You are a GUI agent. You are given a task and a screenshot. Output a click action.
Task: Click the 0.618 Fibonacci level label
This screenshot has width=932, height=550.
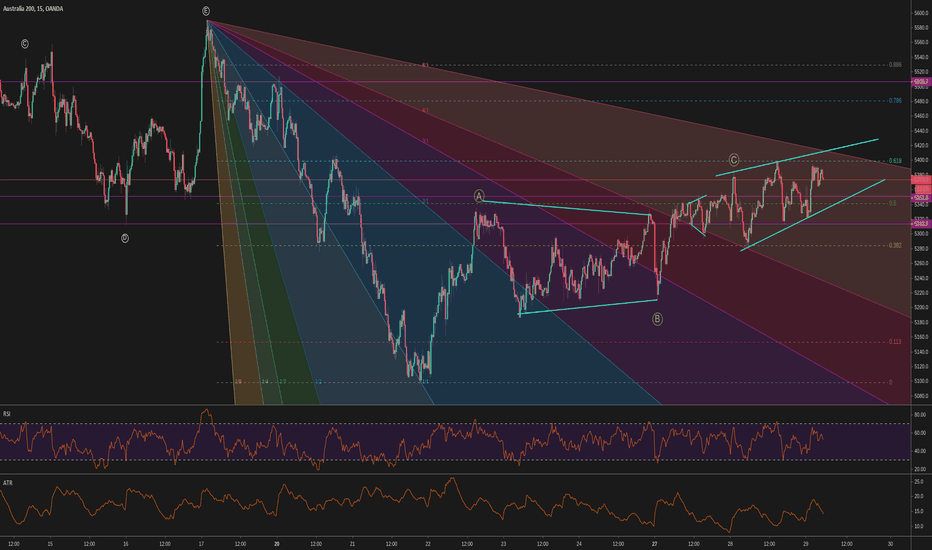point(895,161)
